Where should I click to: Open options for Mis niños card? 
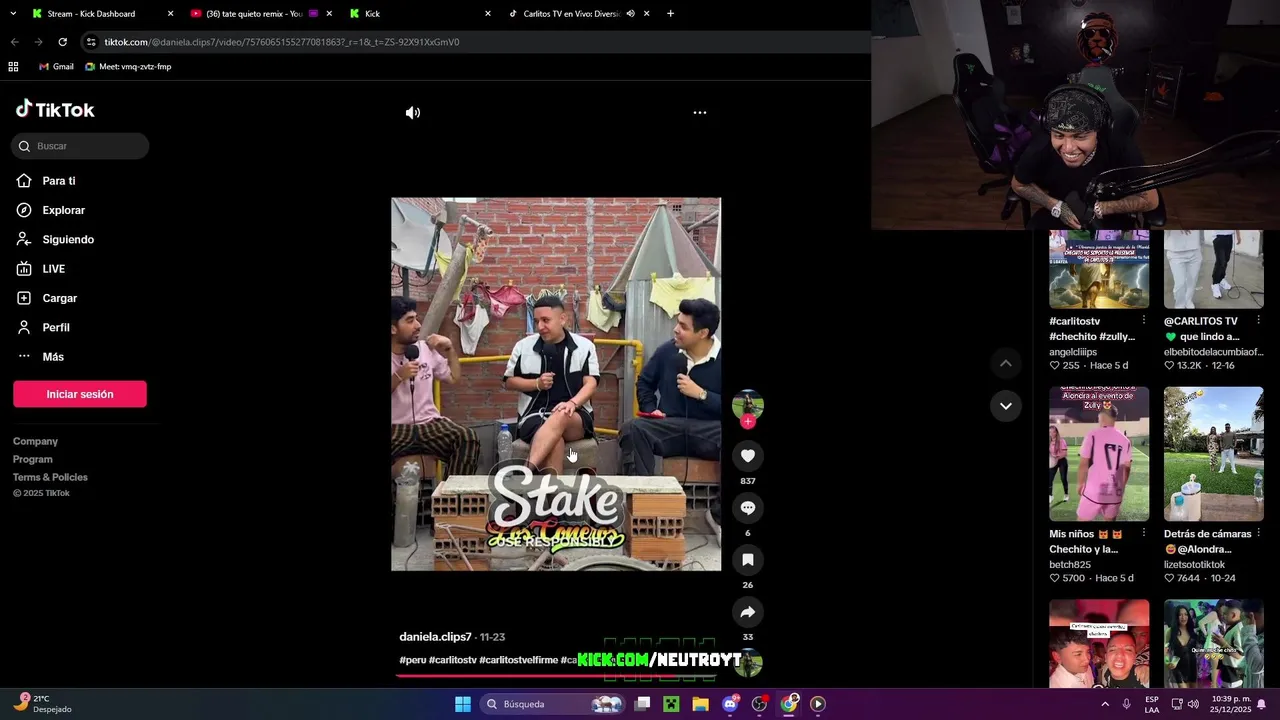[x=1144, y=534]
